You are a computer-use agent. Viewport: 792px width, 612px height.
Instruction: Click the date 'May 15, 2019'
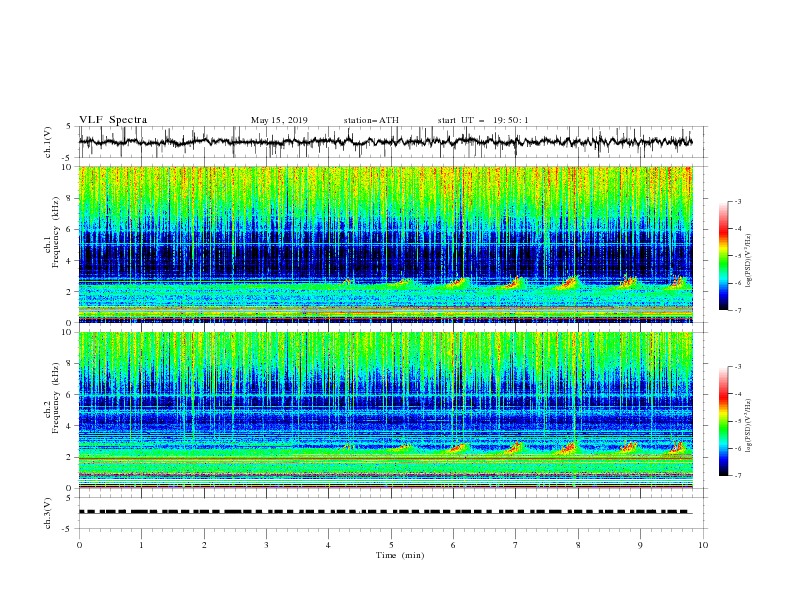point(279,120)
